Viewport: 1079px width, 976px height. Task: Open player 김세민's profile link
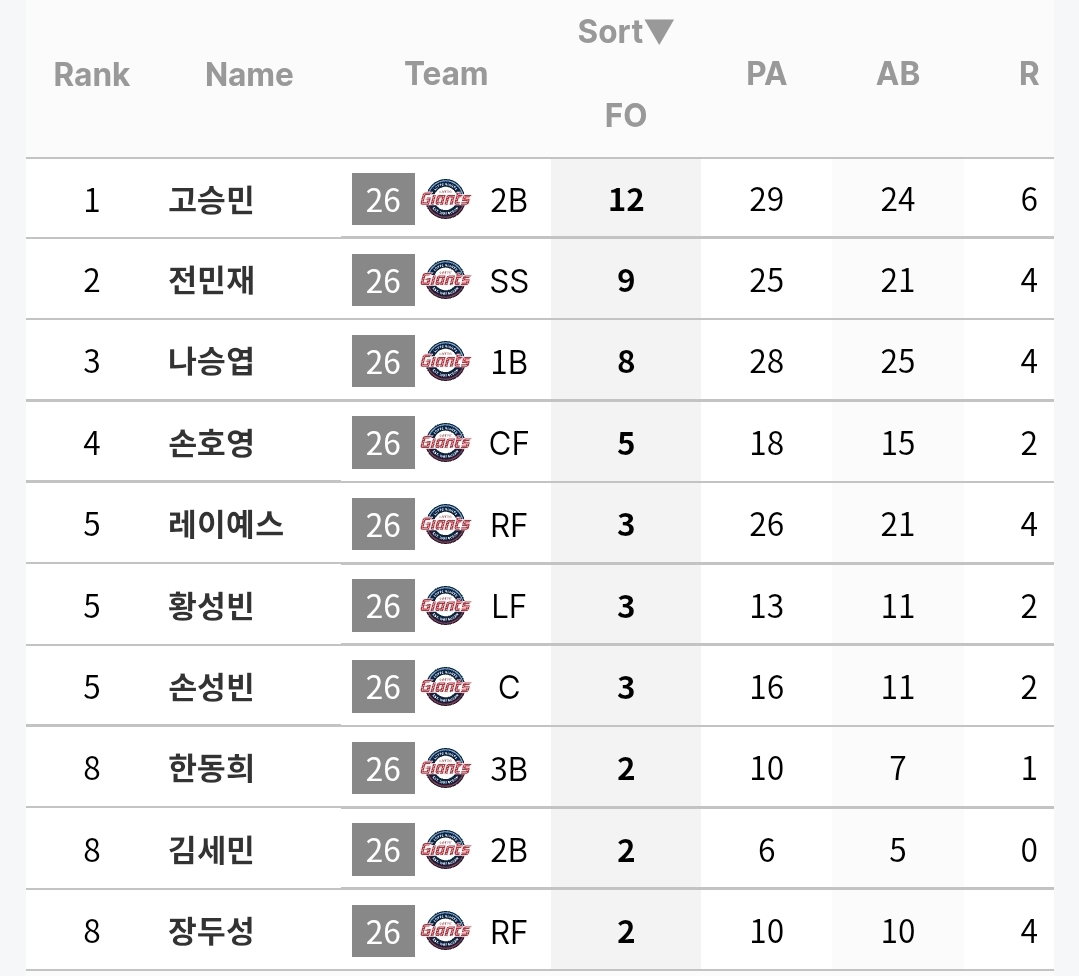(x=211, y=850)
